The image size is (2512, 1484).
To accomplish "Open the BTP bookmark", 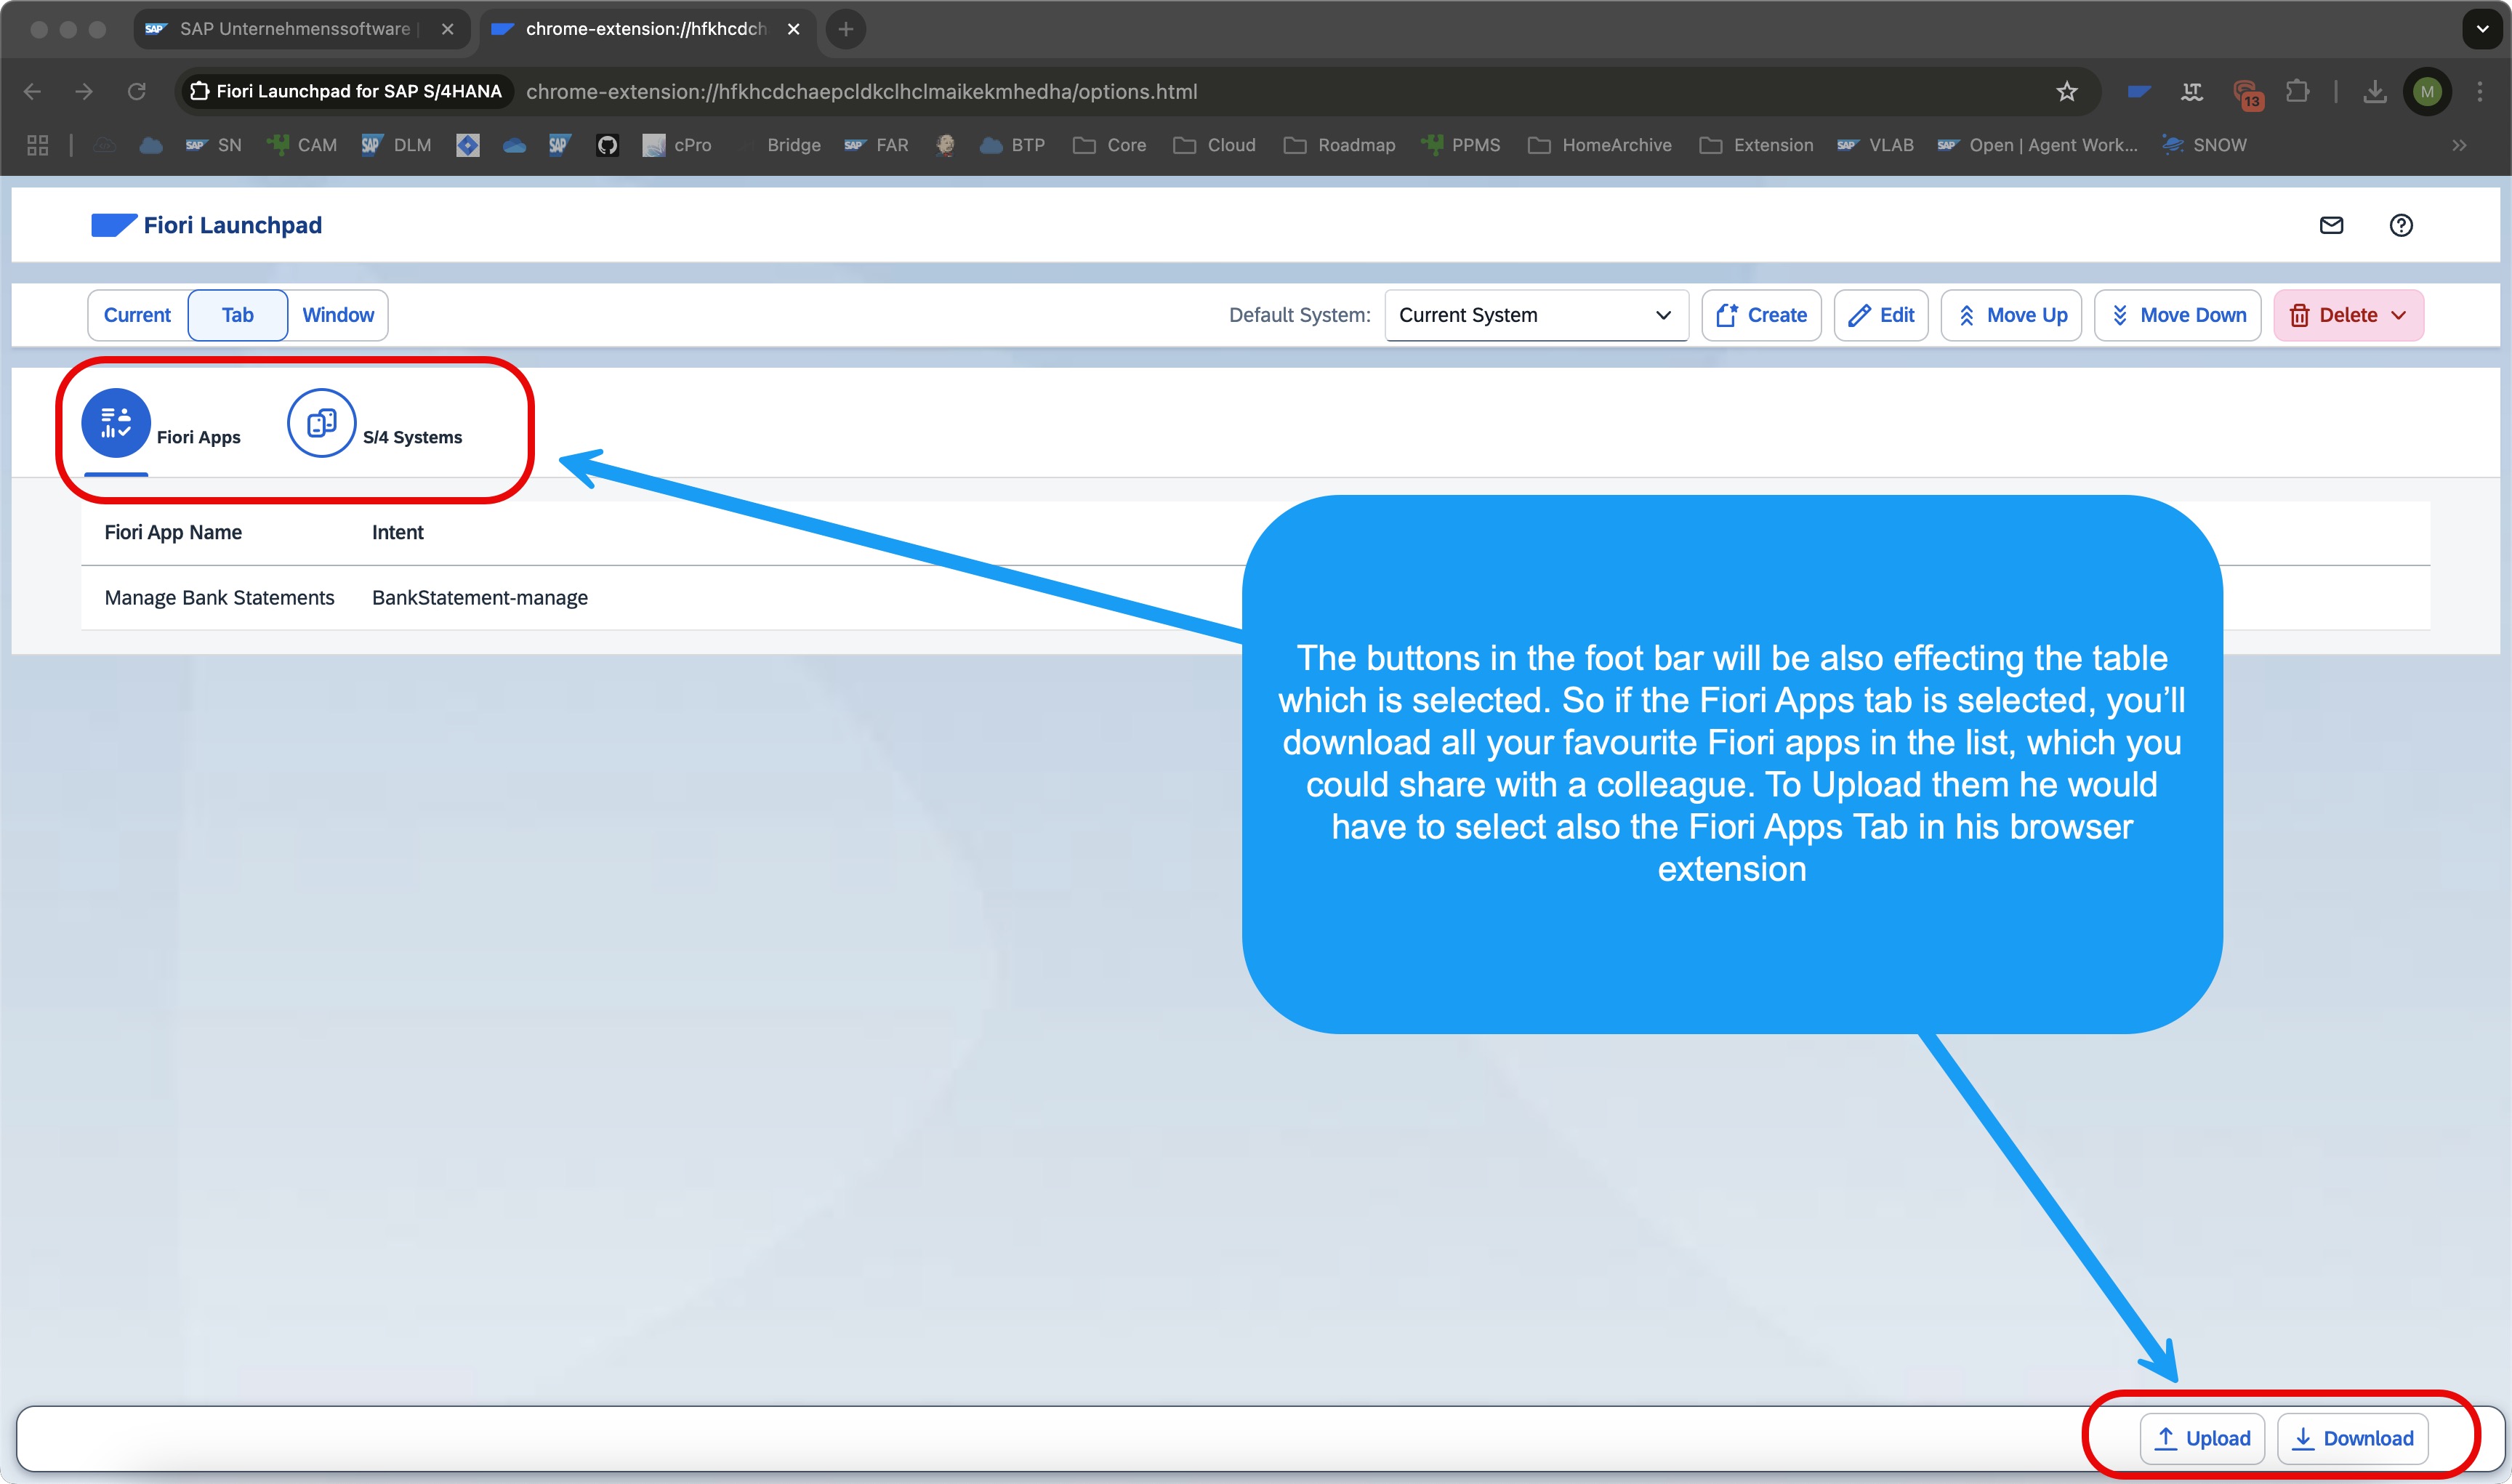I will 1012,145.
